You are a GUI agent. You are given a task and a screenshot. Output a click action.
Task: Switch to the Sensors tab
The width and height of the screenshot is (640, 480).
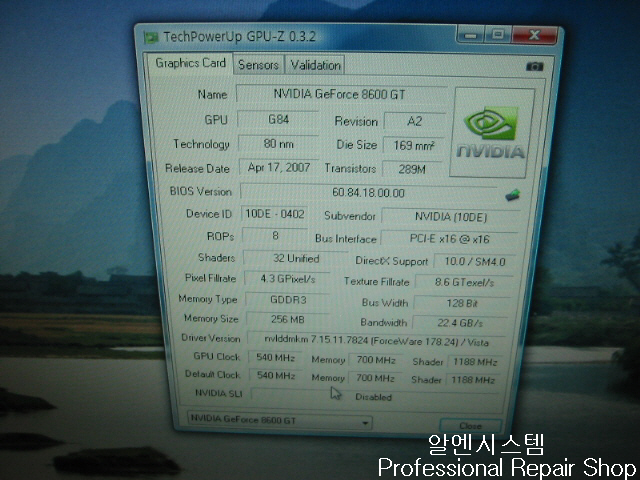point(258,65)
